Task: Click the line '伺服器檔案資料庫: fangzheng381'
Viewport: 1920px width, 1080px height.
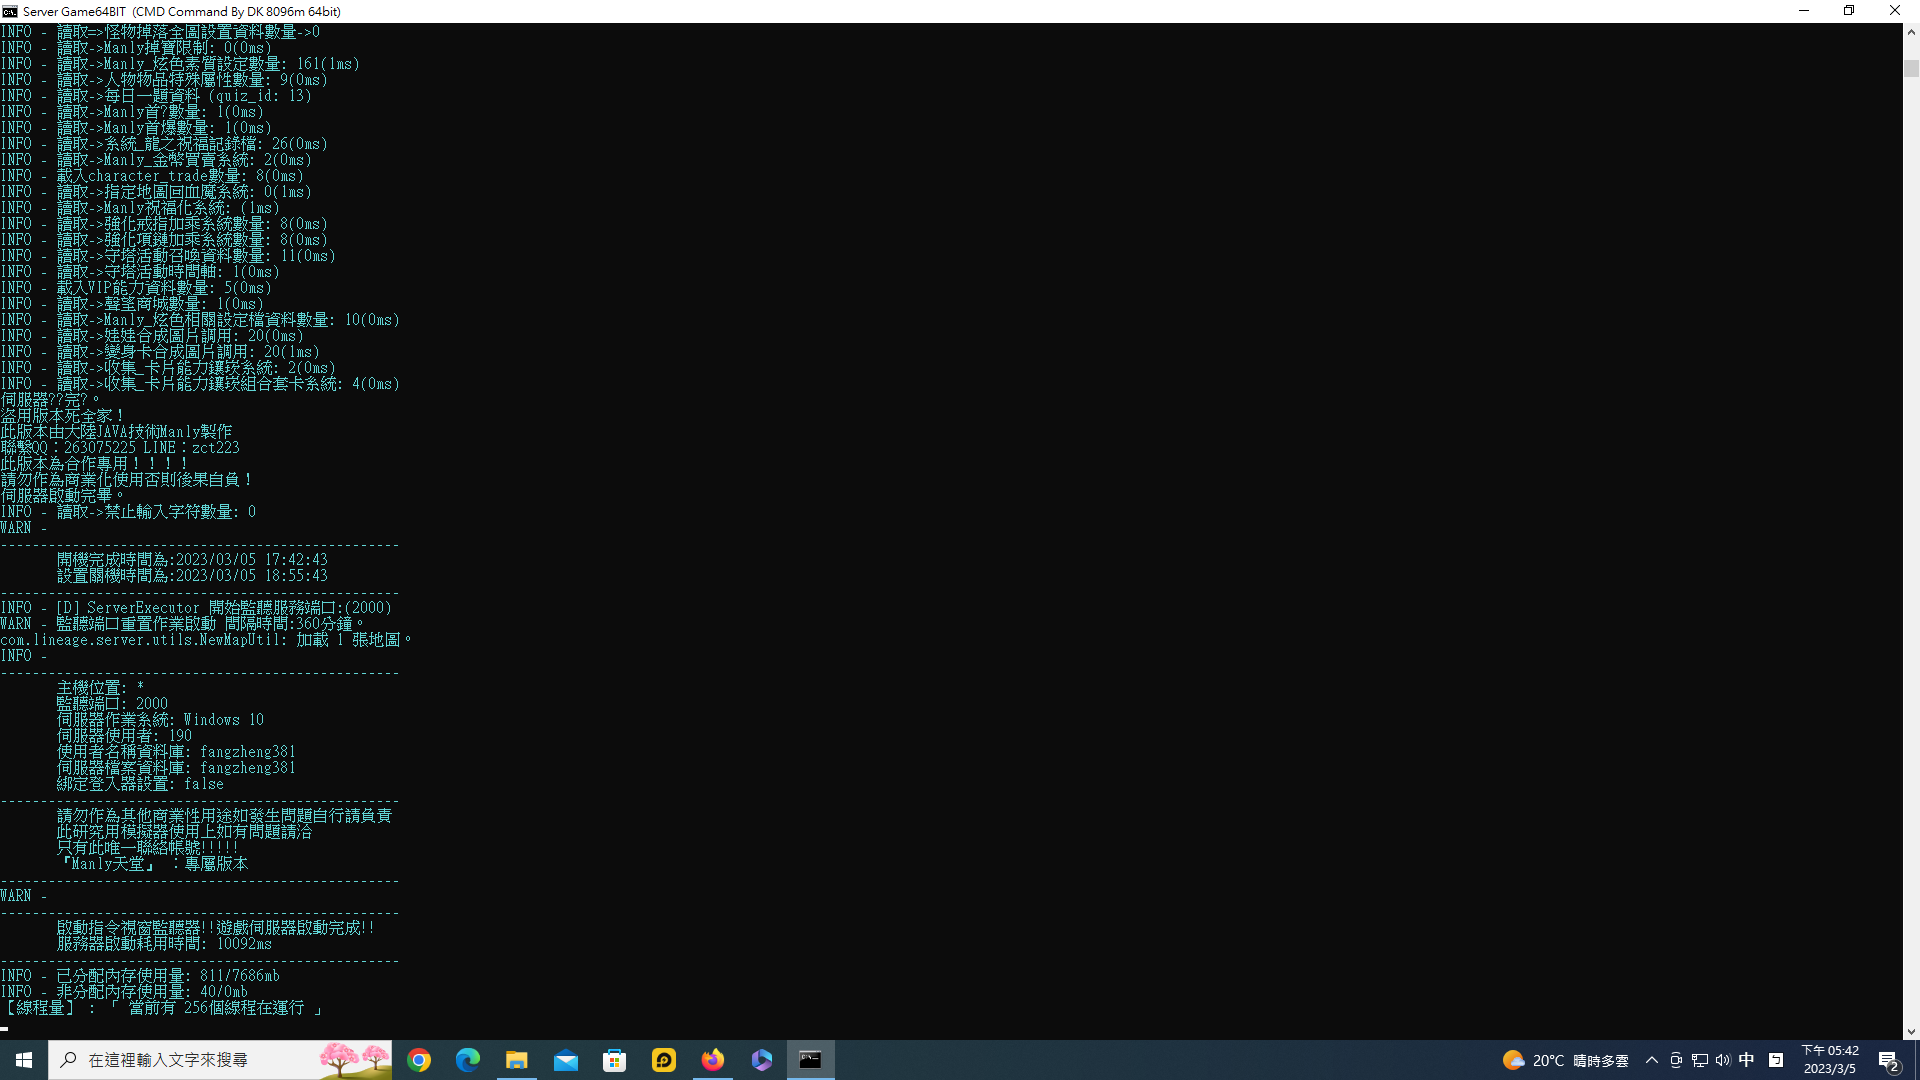Action: 176,768
